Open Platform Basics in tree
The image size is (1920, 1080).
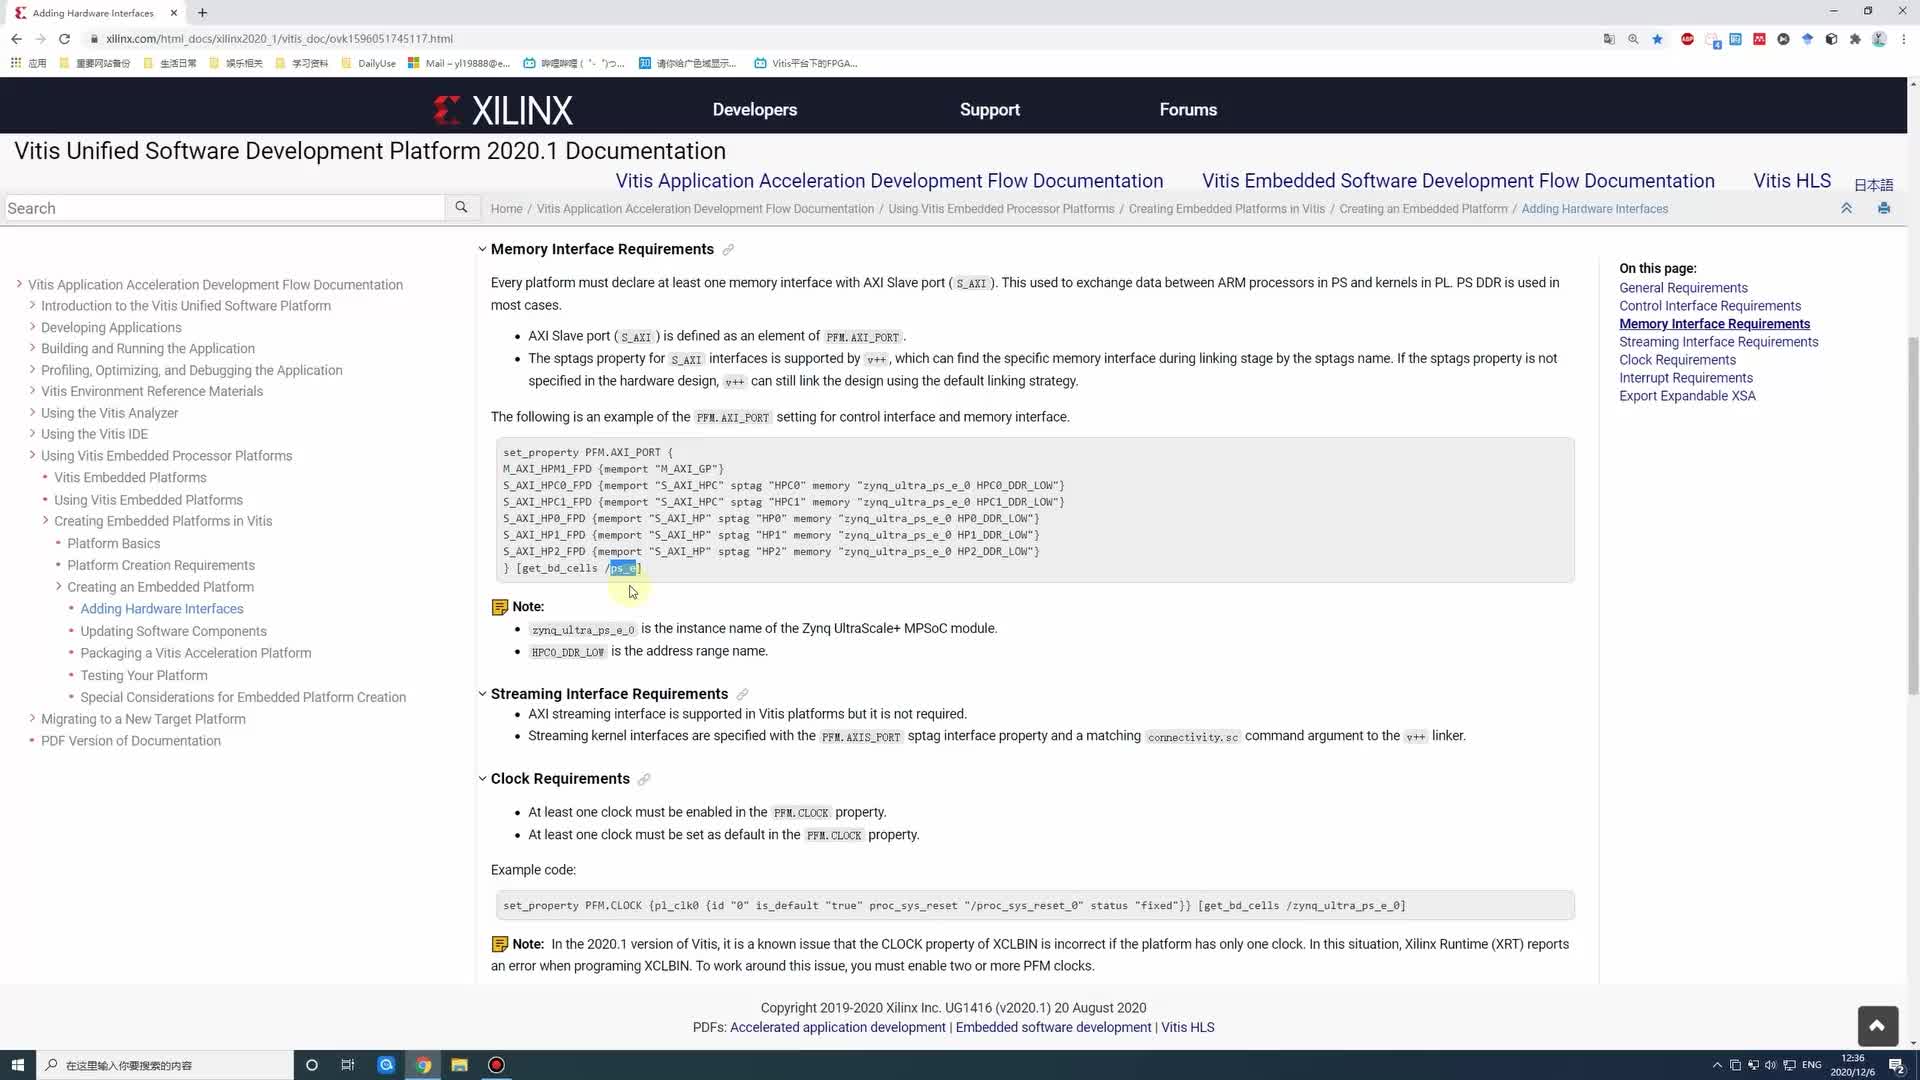113,543
